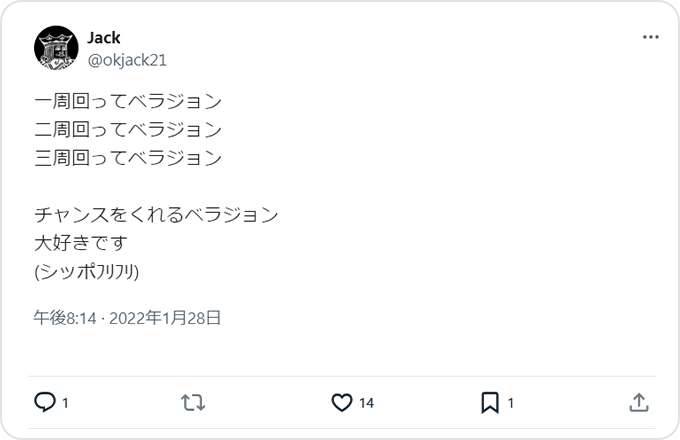Share the tweet using the upload arrow icon
The width and height of the screenshot is (680, 440).
(x=639, y=402)
